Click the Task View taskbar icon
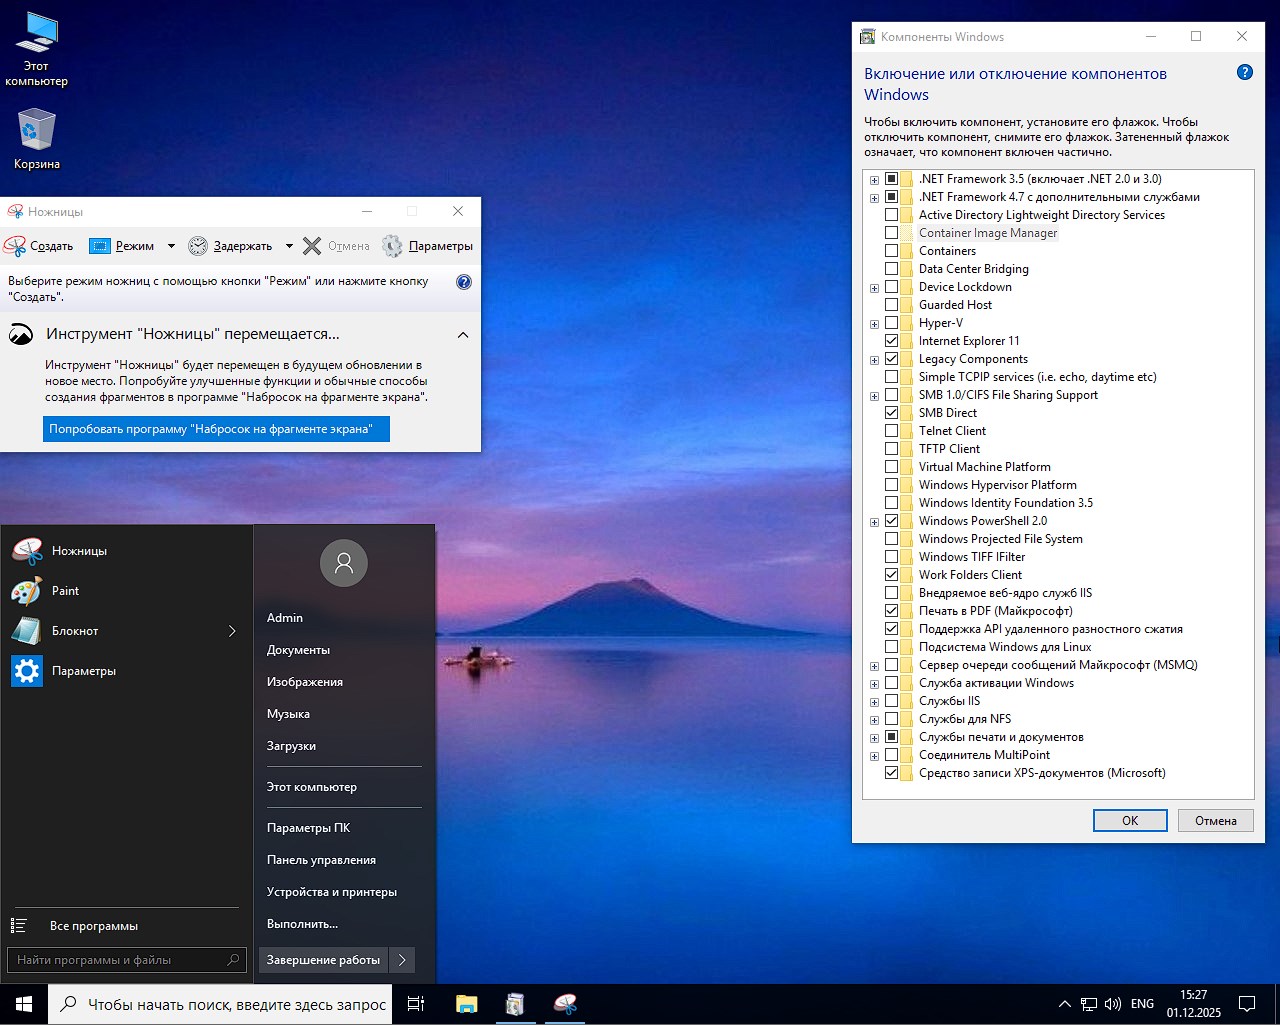 pos(415,1003)
